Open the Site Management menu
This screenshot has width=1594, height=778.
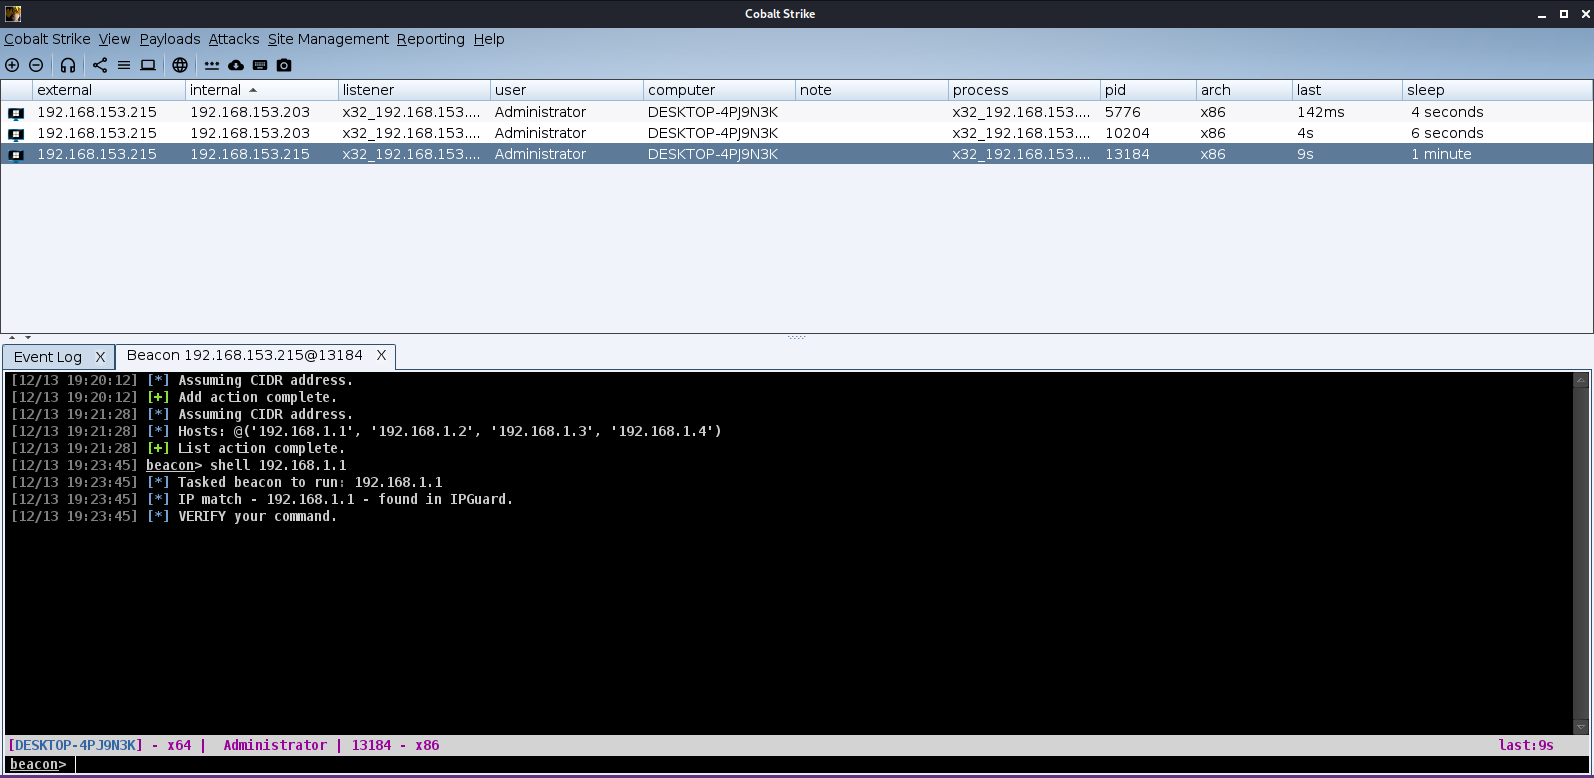328,39
